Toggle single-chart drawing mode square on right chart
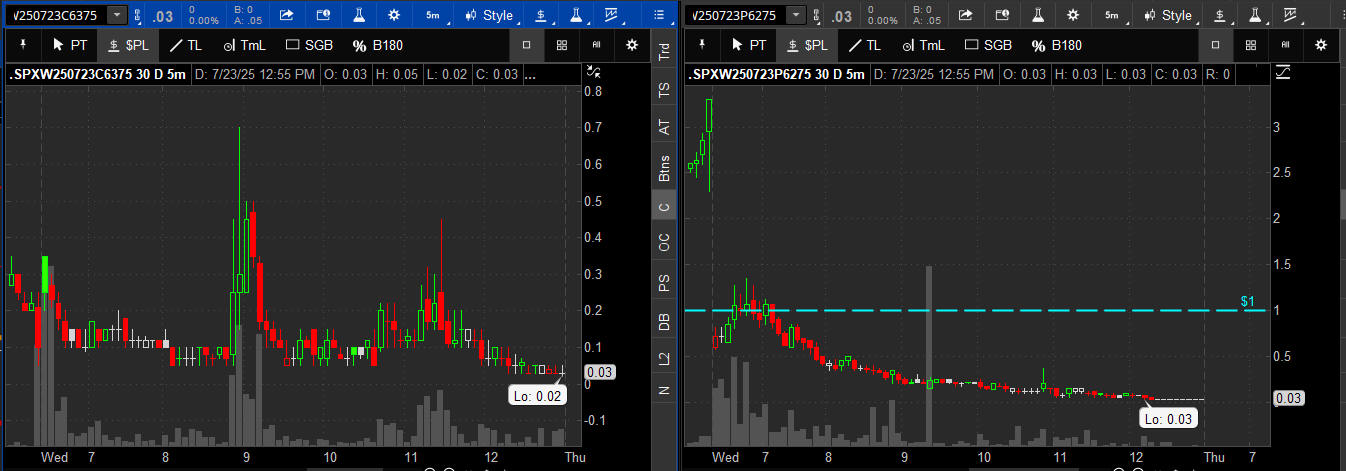1346x471 pixels. pyautogui.click(x=1214, y=45)
